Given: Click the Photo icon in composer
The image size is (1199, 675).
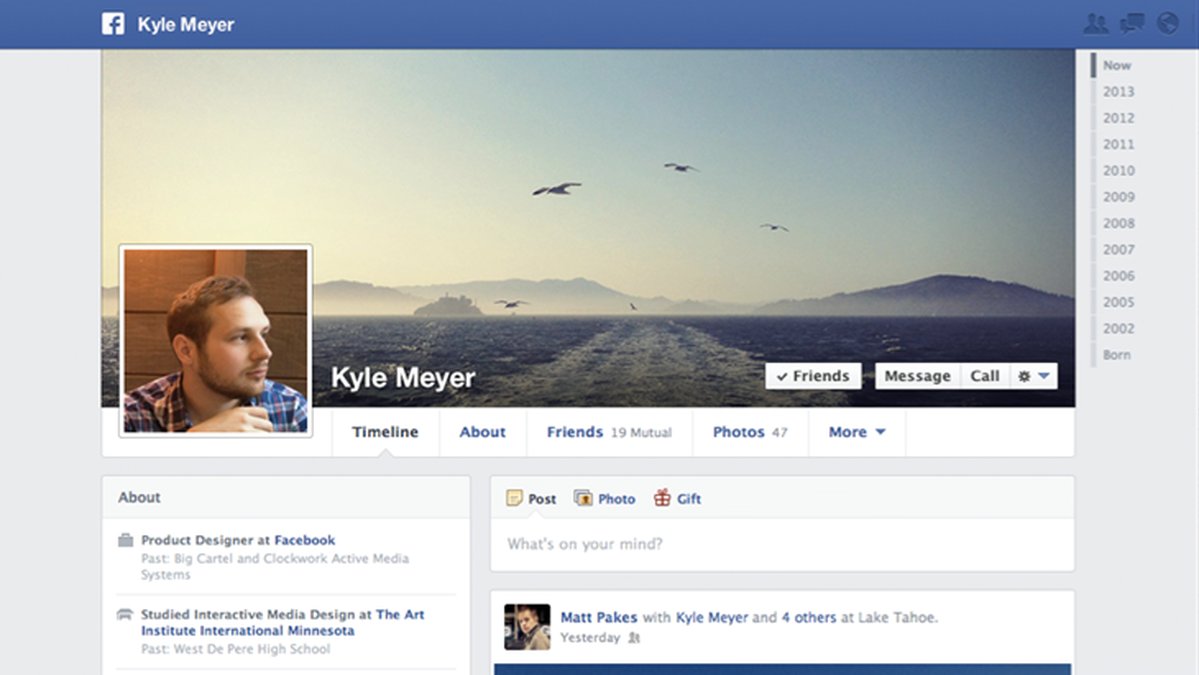Looking at the screenshot, I should coord(583,498).
